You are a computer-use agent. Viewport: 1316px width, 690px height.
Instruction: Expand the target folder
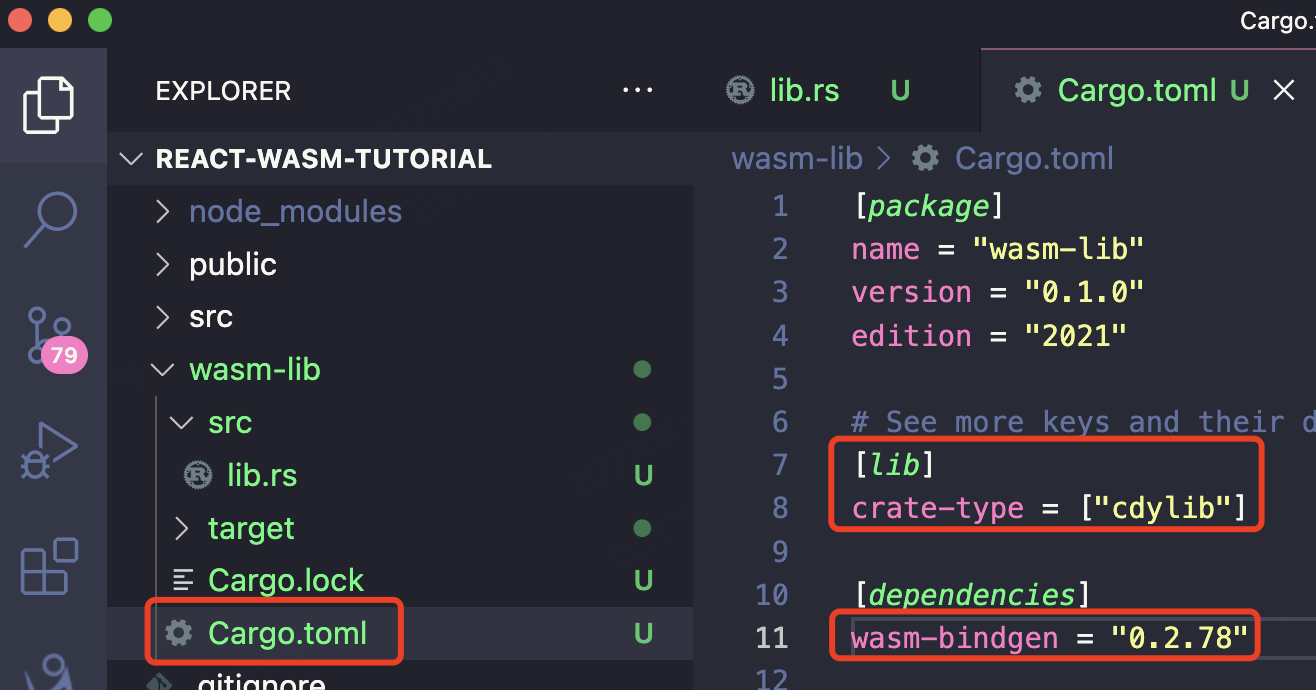point(251,528)
